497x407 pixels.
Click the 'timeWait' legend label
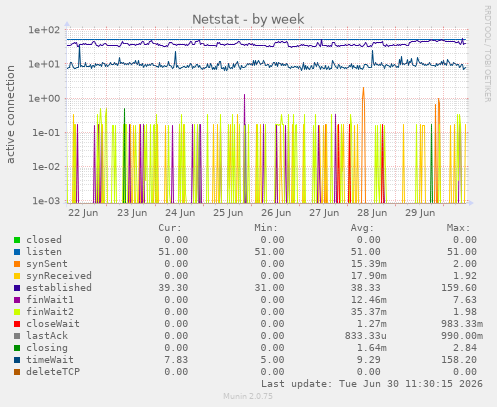(x=50, y=360)
